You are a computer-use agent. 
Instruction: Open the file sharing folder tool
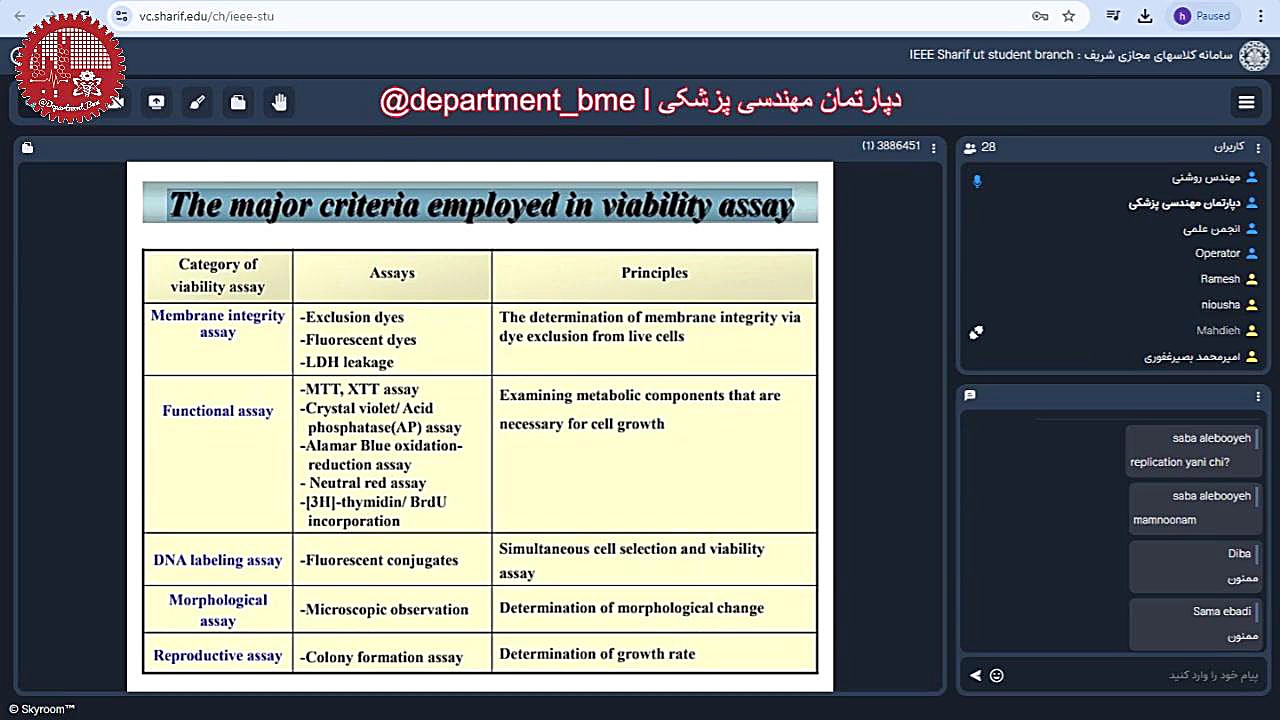[238, 102]
